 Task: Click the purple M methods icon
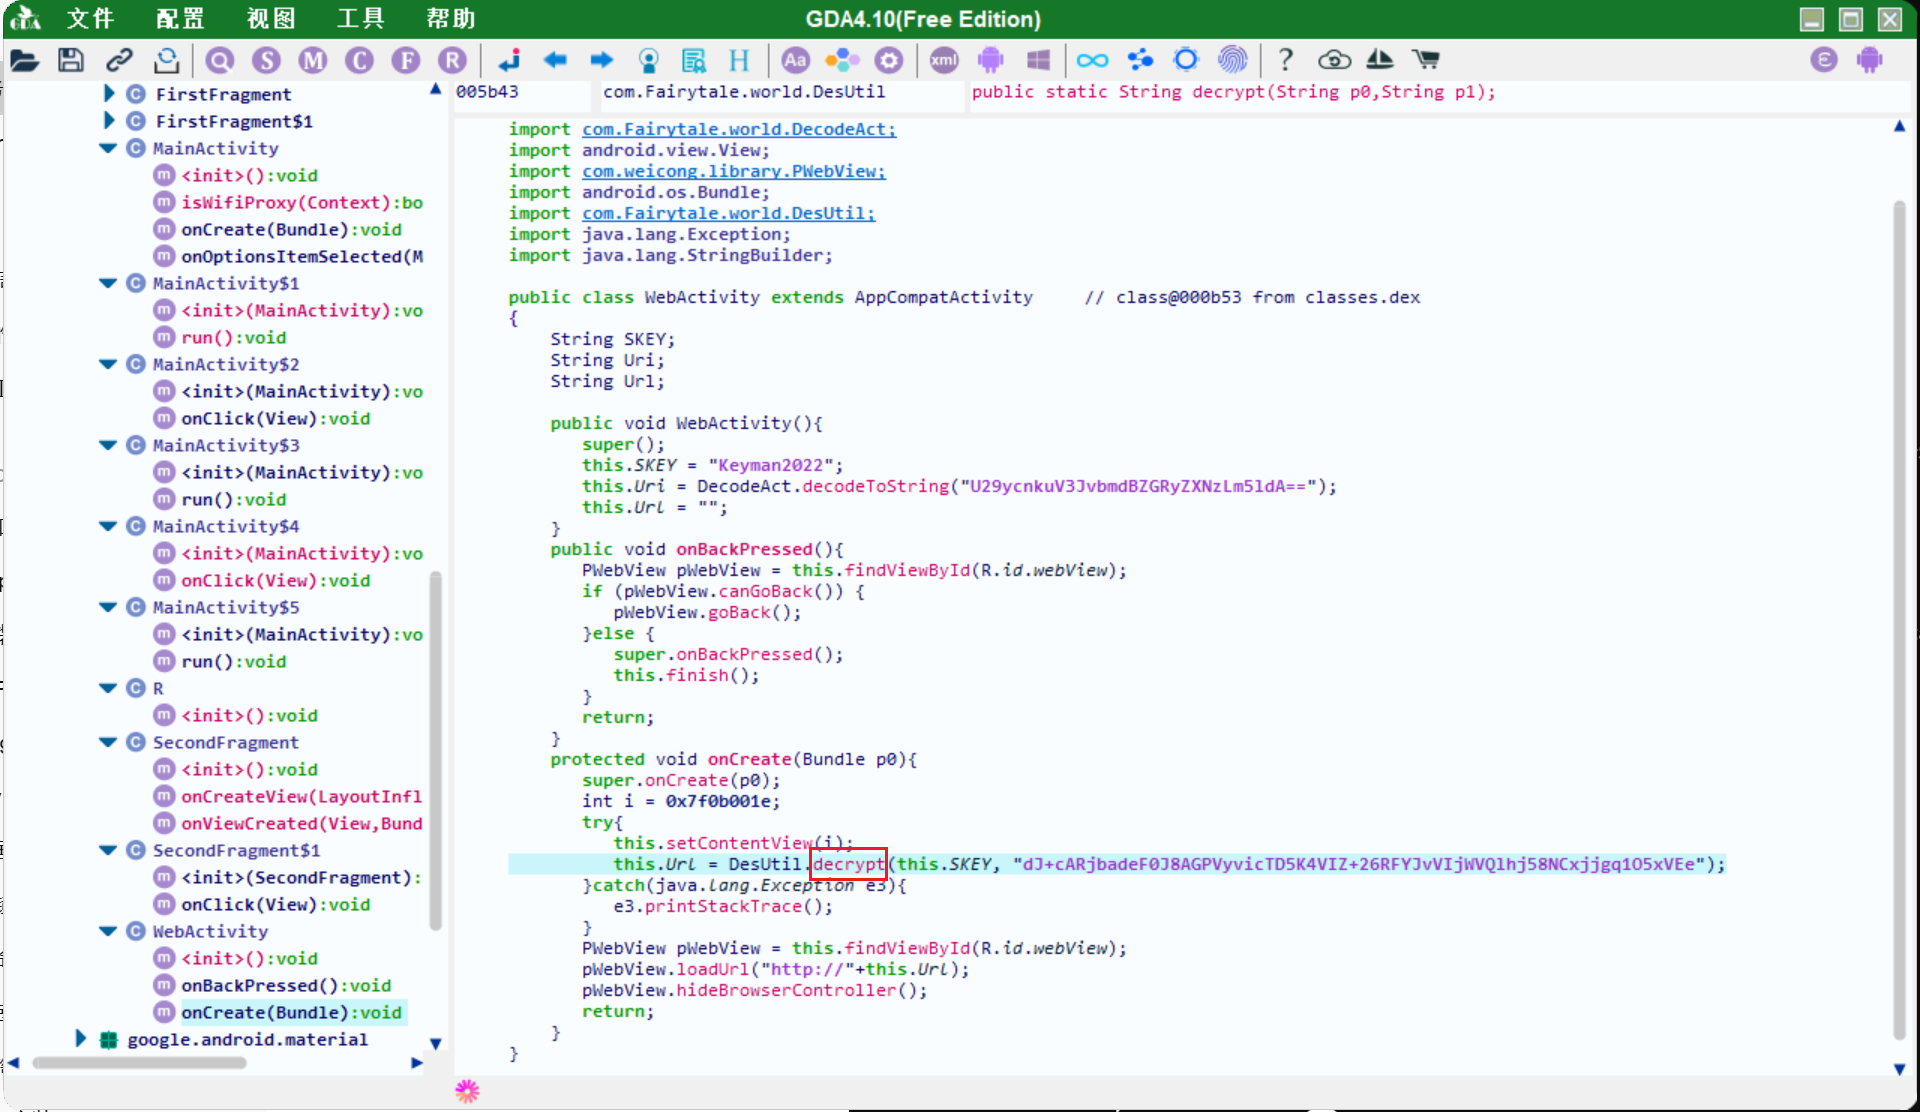(x=314, y=61)
